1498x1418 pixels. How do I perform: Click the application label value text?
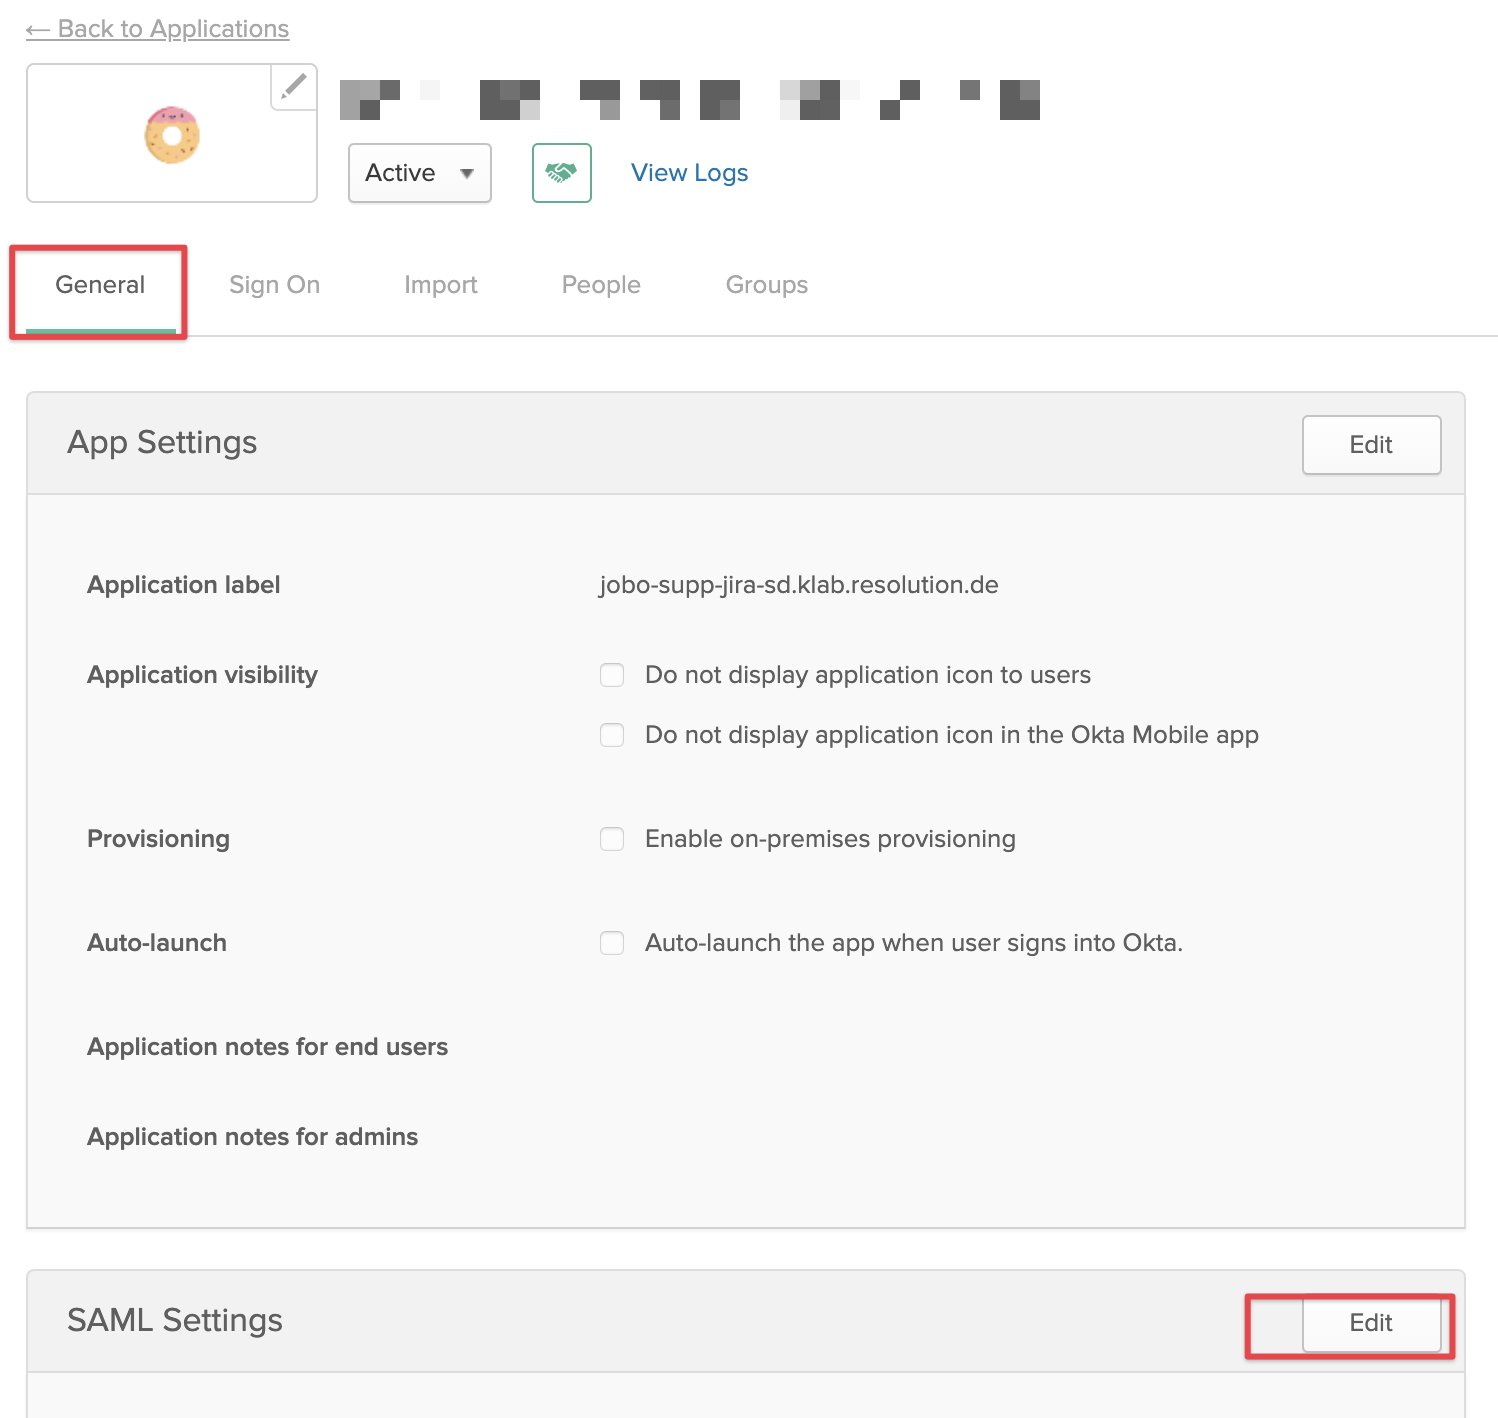(798, 585)
